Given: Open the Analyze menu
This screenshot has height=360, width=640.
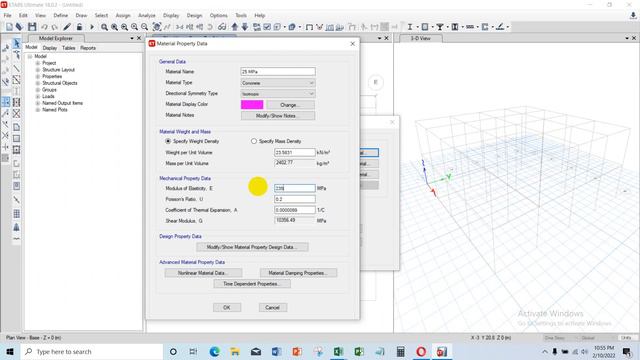Looking at the screenshot, I should [x=147, y=15].
